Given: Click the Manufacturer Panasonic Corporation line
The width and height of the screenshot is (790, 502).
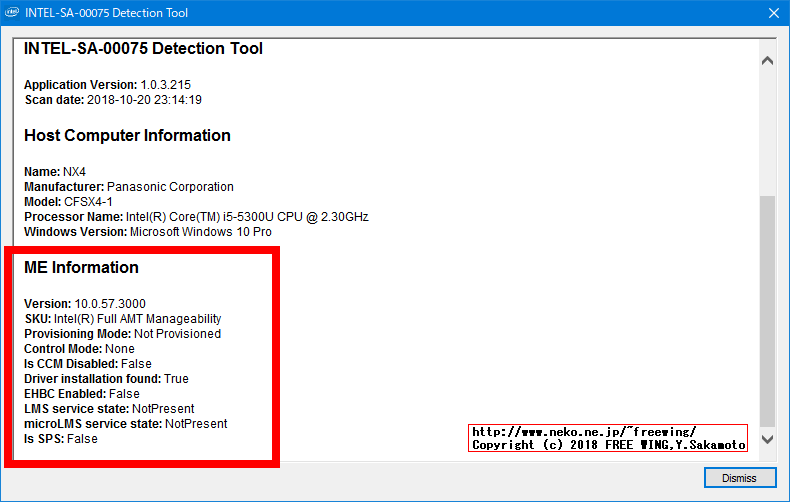Looking at the screenshot, I should coord(128,187).
